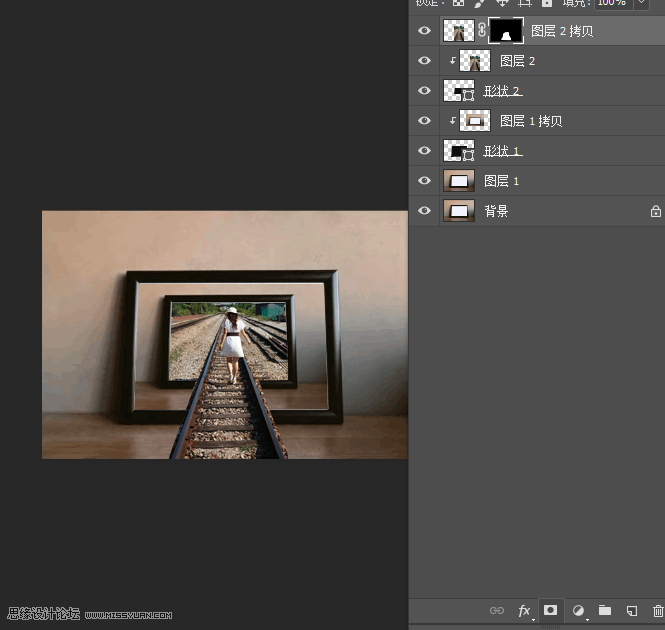Delete layer trash icon
Image resolution: width=665 pixels, height=630 pixels.
point(658,610)
